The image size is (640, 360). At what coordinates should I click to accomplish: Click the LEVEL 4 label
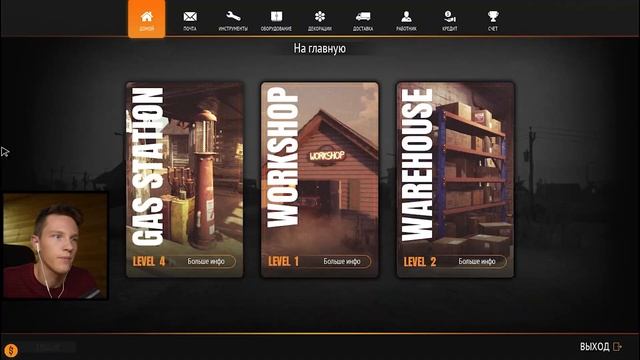[x=149, y=262]
